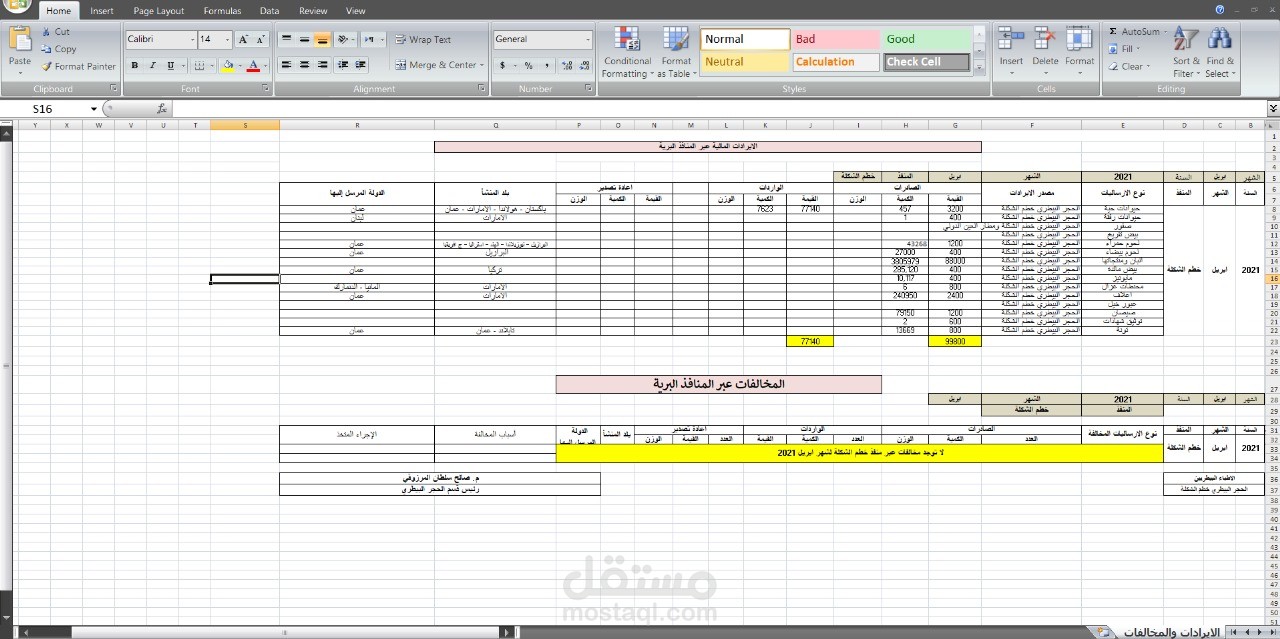Toggle Underline formatting
1280x639 pixels.
click(170, 66)
